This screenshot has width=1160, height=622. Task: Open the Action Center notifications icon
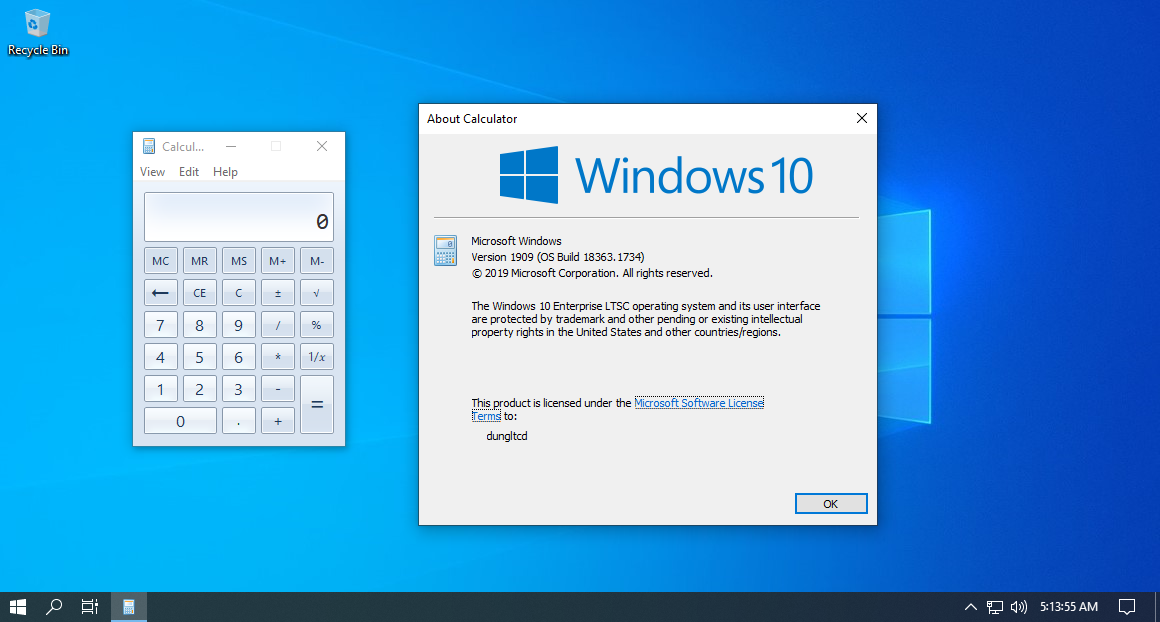pos(1127,607)
